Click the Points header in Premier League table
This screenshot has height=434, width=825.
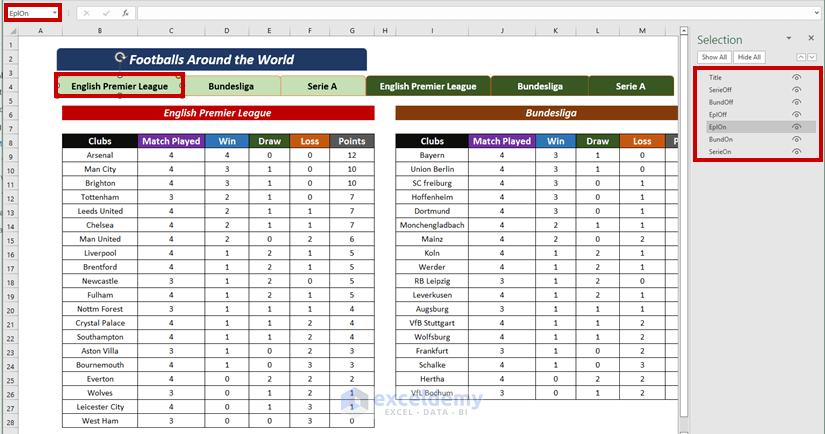[x=352, y=141]
